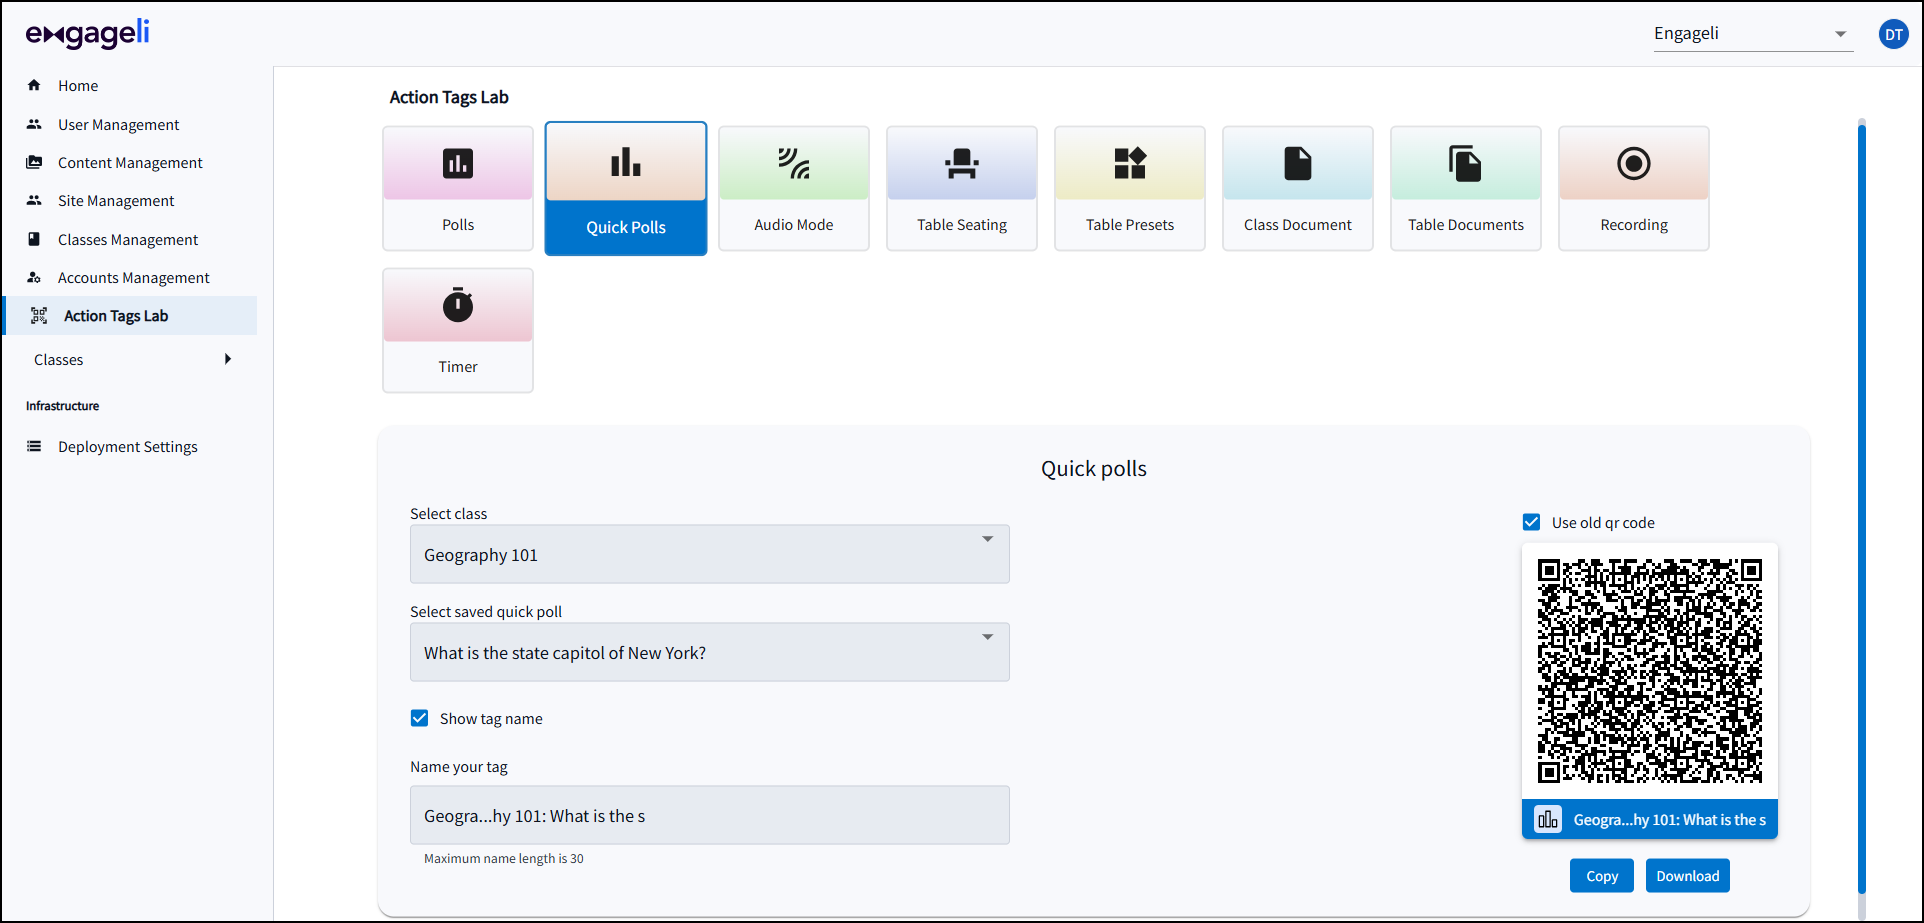The image size is (1924, 923).
Task: Click the Content Management icon
Action: point(34,162)
